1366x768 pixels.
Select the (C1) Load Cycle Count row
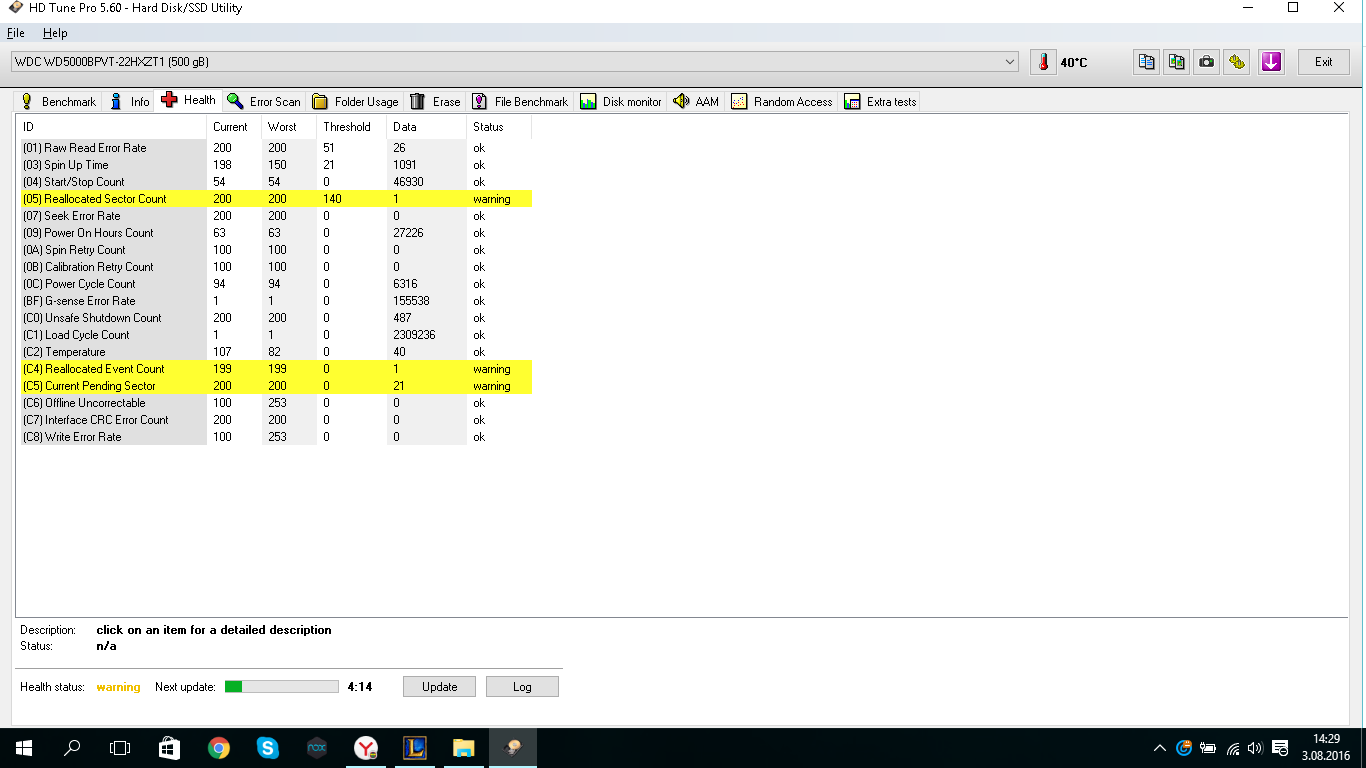pyautogui.click(x=274, y=335)
